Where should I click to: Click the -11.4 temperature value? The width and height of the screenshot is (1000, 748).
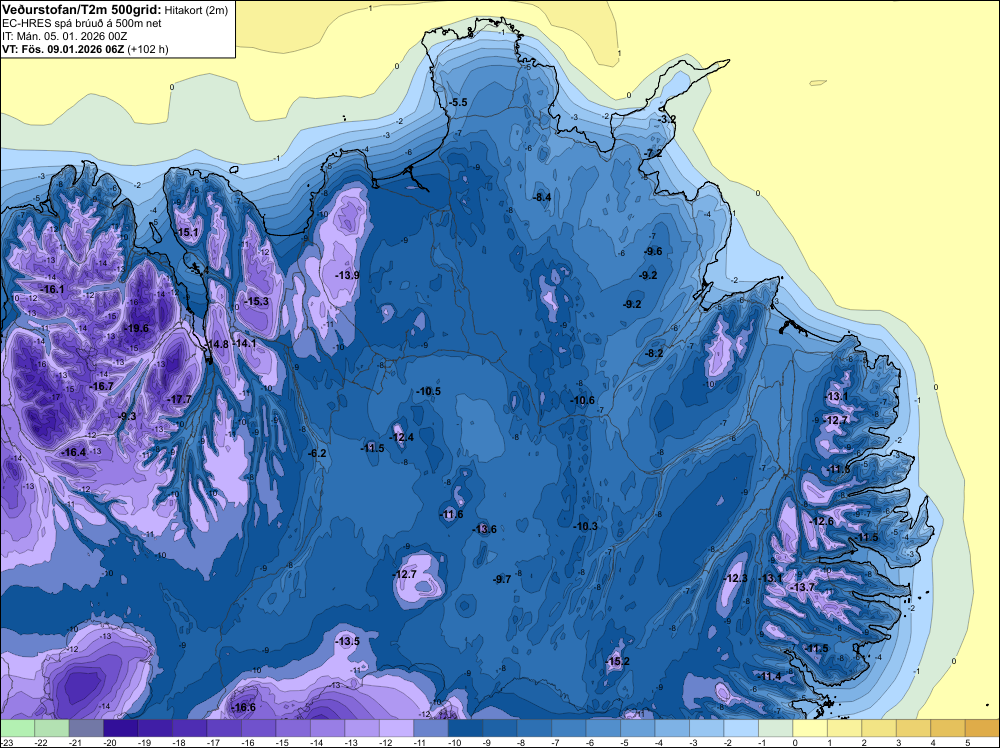[x=770, y=676]
